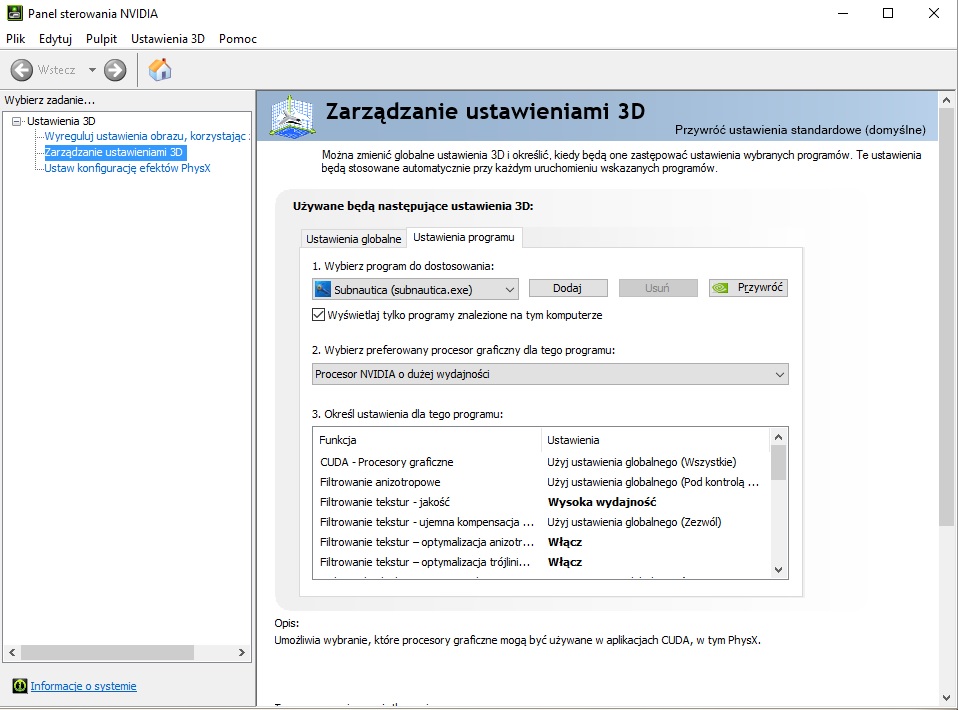Click the 3D settings header illustration
Image resolution: width=958 pixels, height=710 pixels.
(x=293, y=116)
